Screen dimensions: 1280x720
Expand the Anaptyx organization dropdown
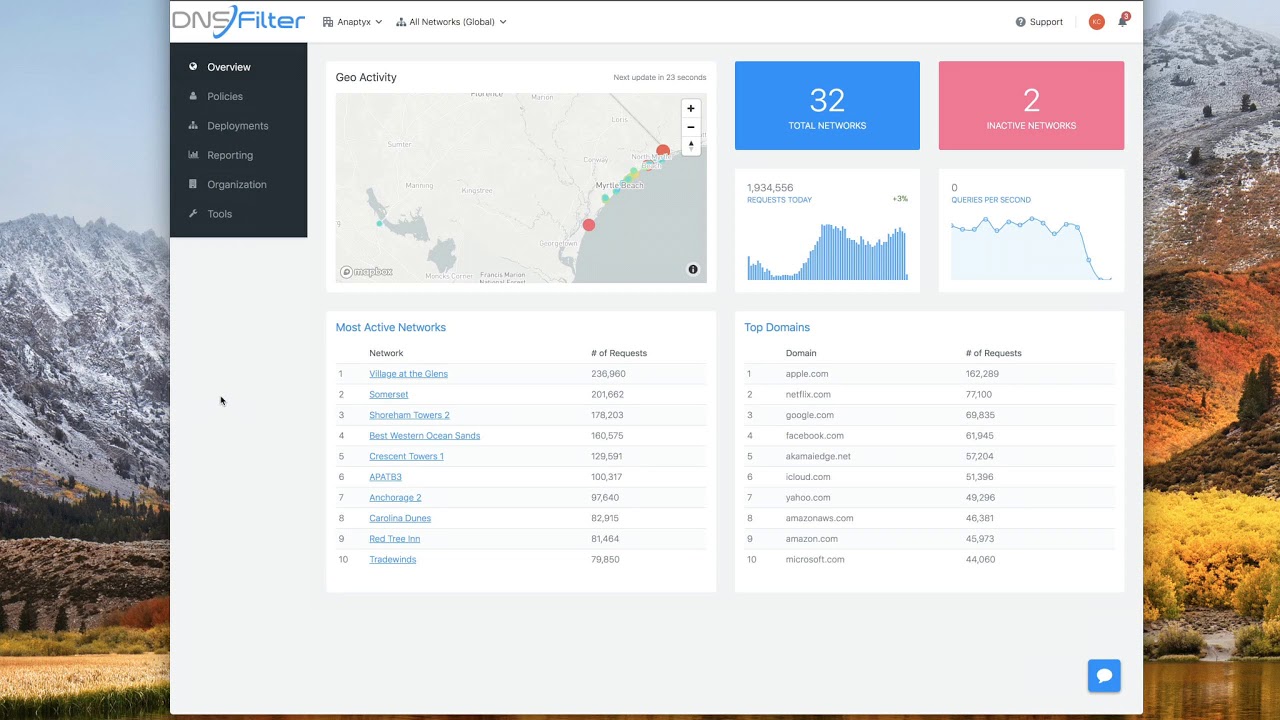(352, 22)
